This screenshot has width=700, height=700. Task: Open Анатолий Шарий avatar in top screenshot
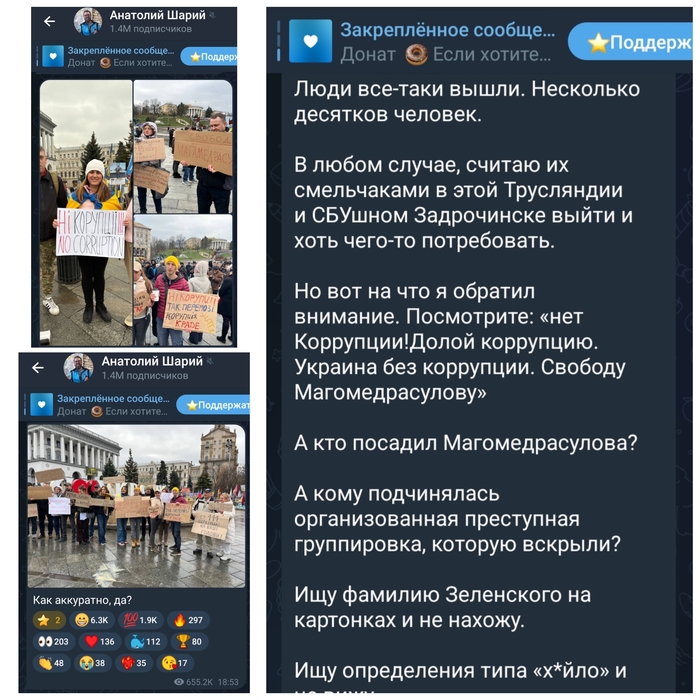pyautogui.click(x=88, y=21)
